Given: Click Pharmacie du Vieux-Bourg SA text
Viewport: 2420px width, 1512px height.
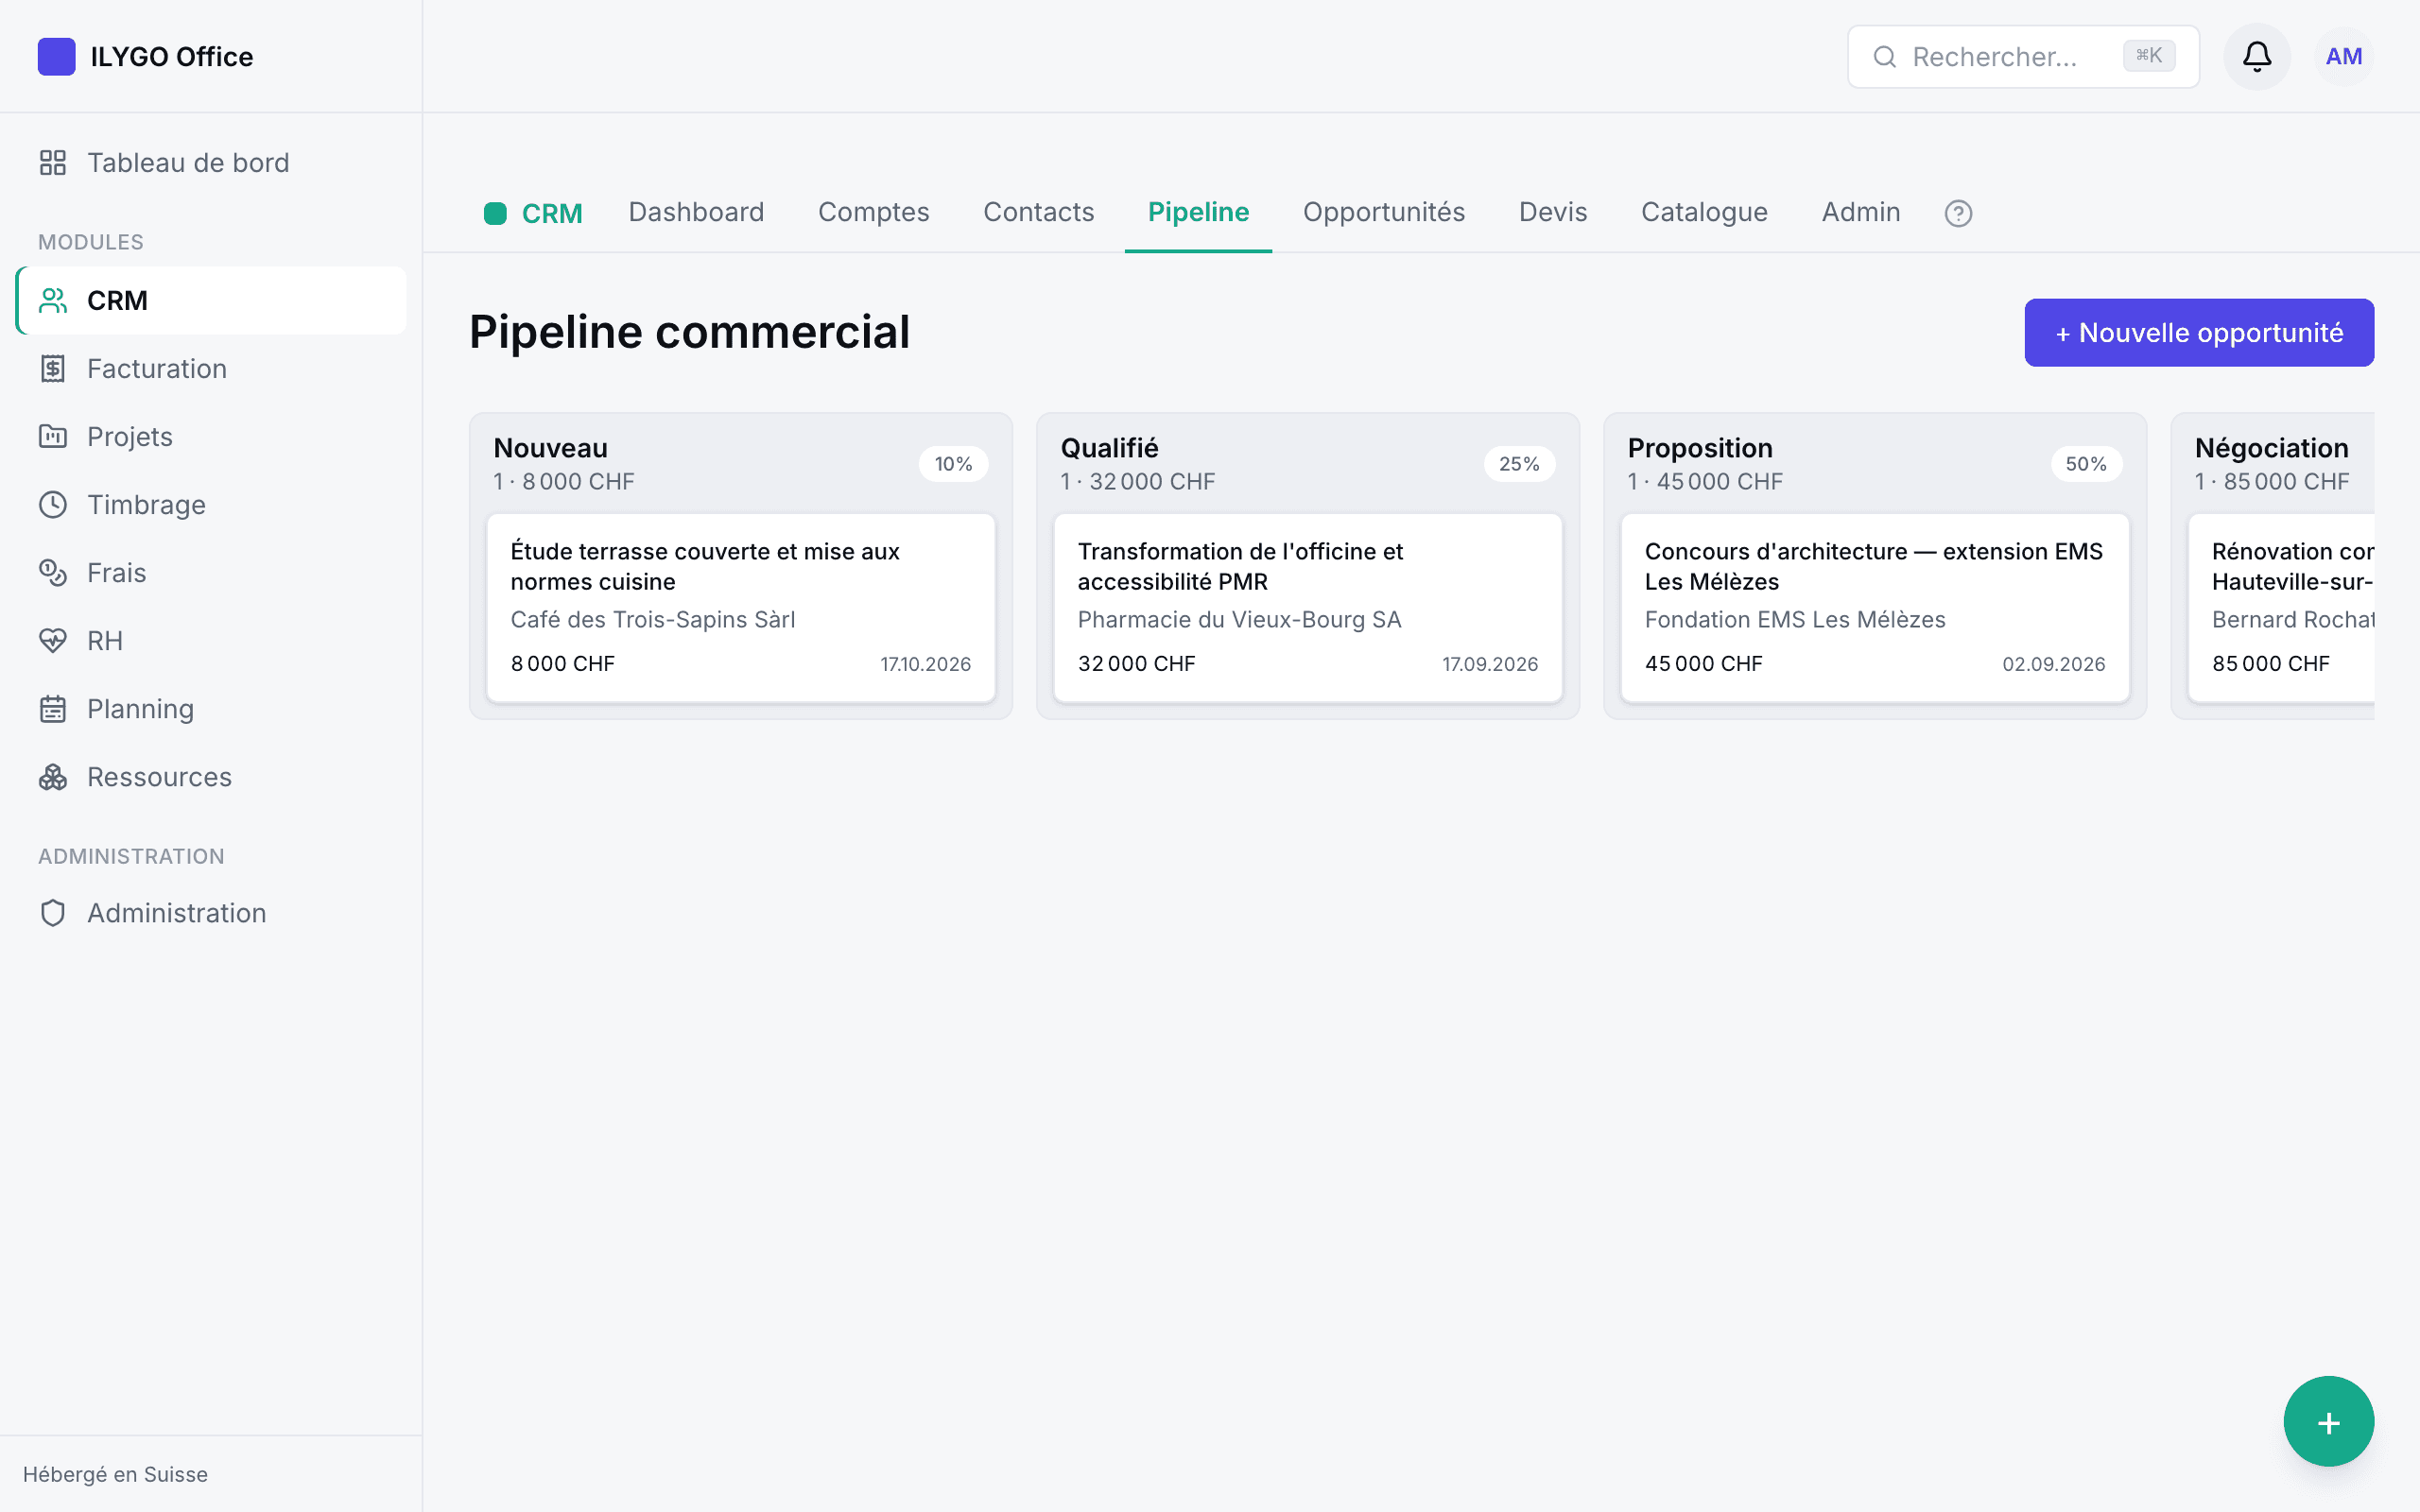Looking at the screenshot, I should tap(1239, 619).
